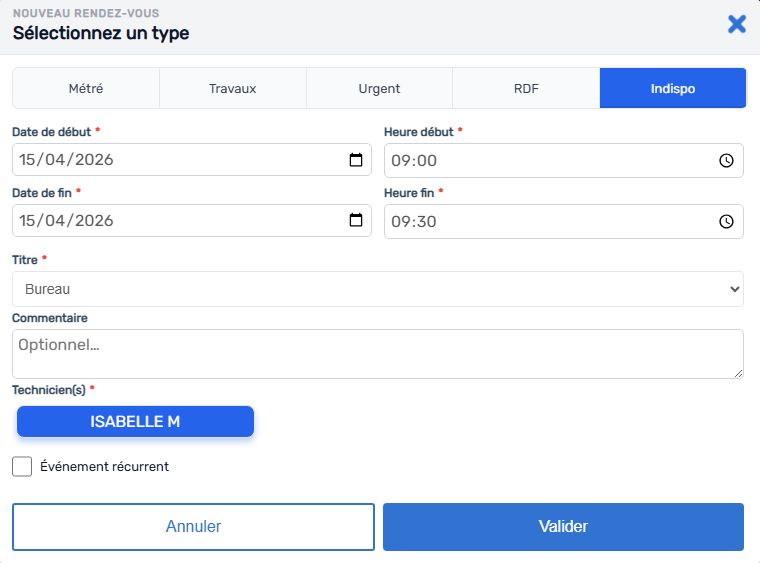Close the Nouveau rendez-vous dialog
The image size is (760, 563).
[x=737, y=24]
